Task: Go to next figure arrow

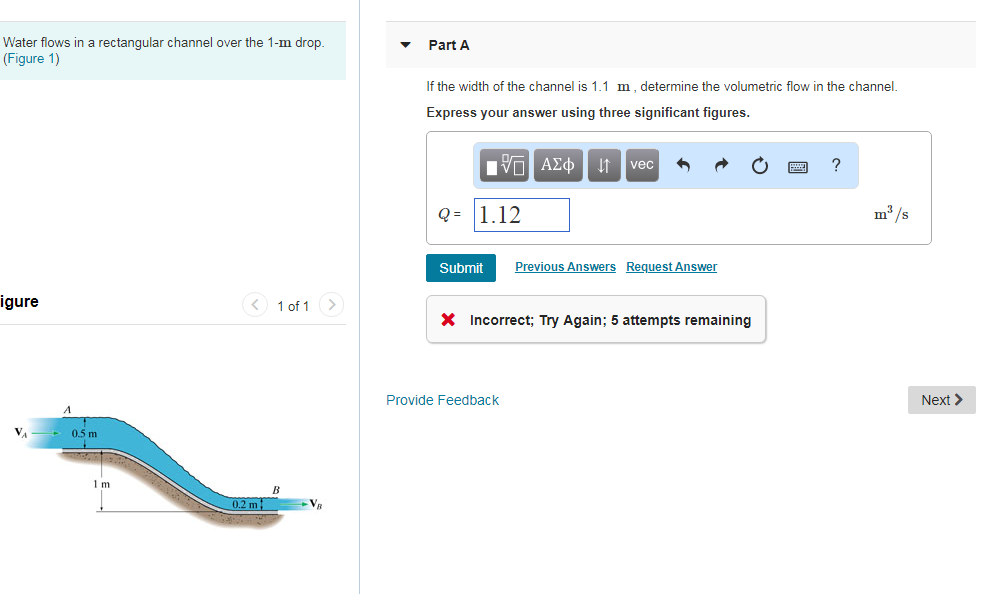Action: (x=332, y=305)
